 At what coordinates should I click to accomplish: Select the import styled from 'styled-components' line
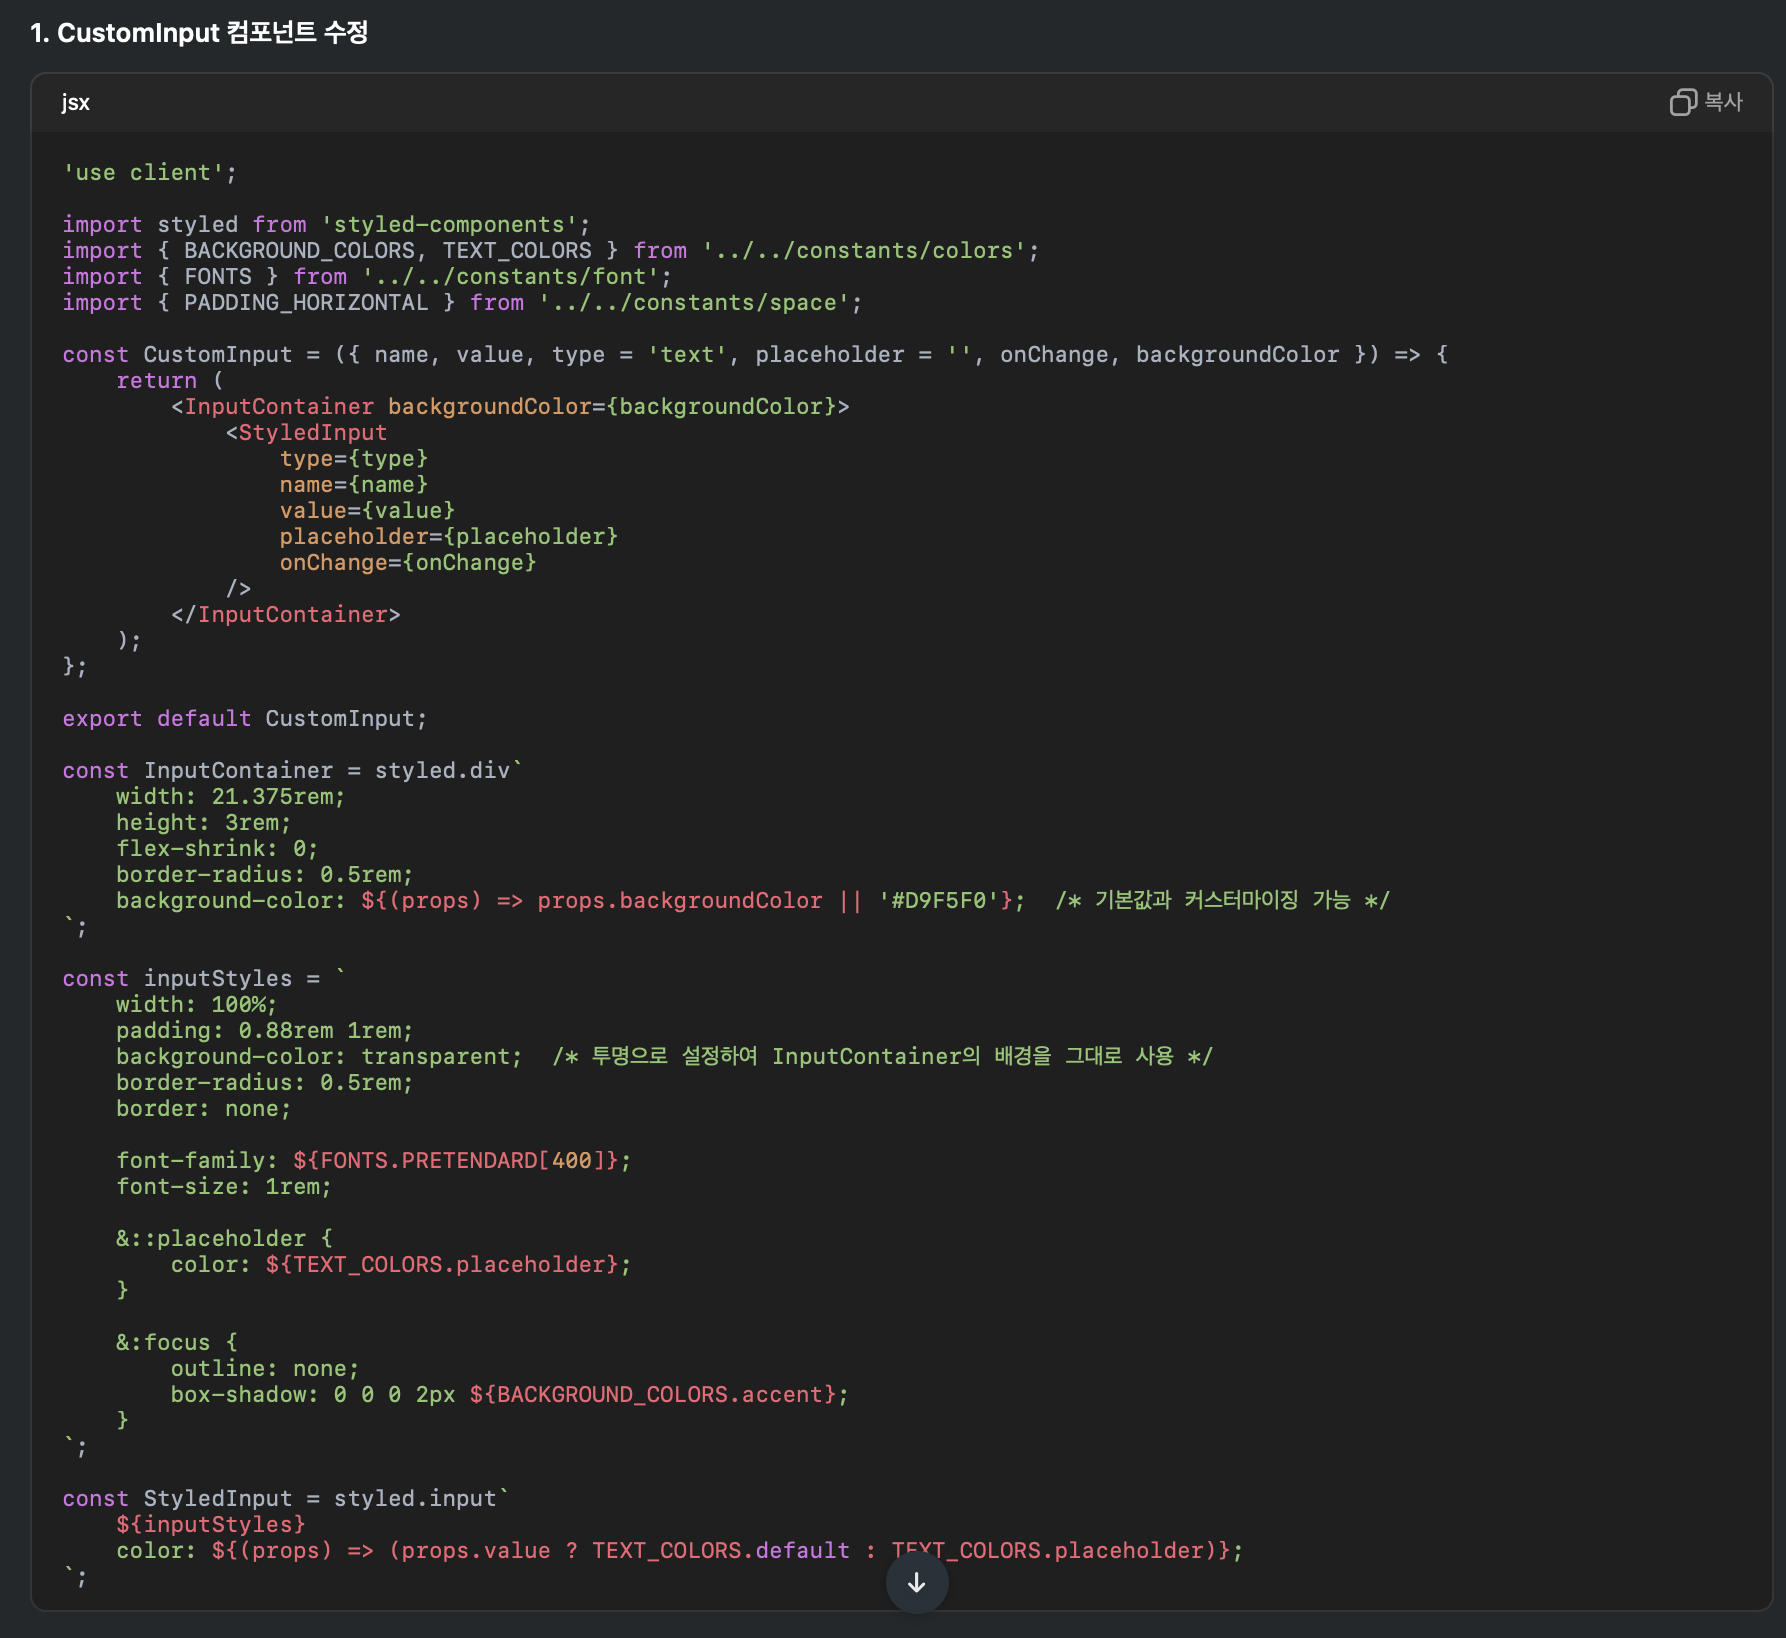coord(326,225)
